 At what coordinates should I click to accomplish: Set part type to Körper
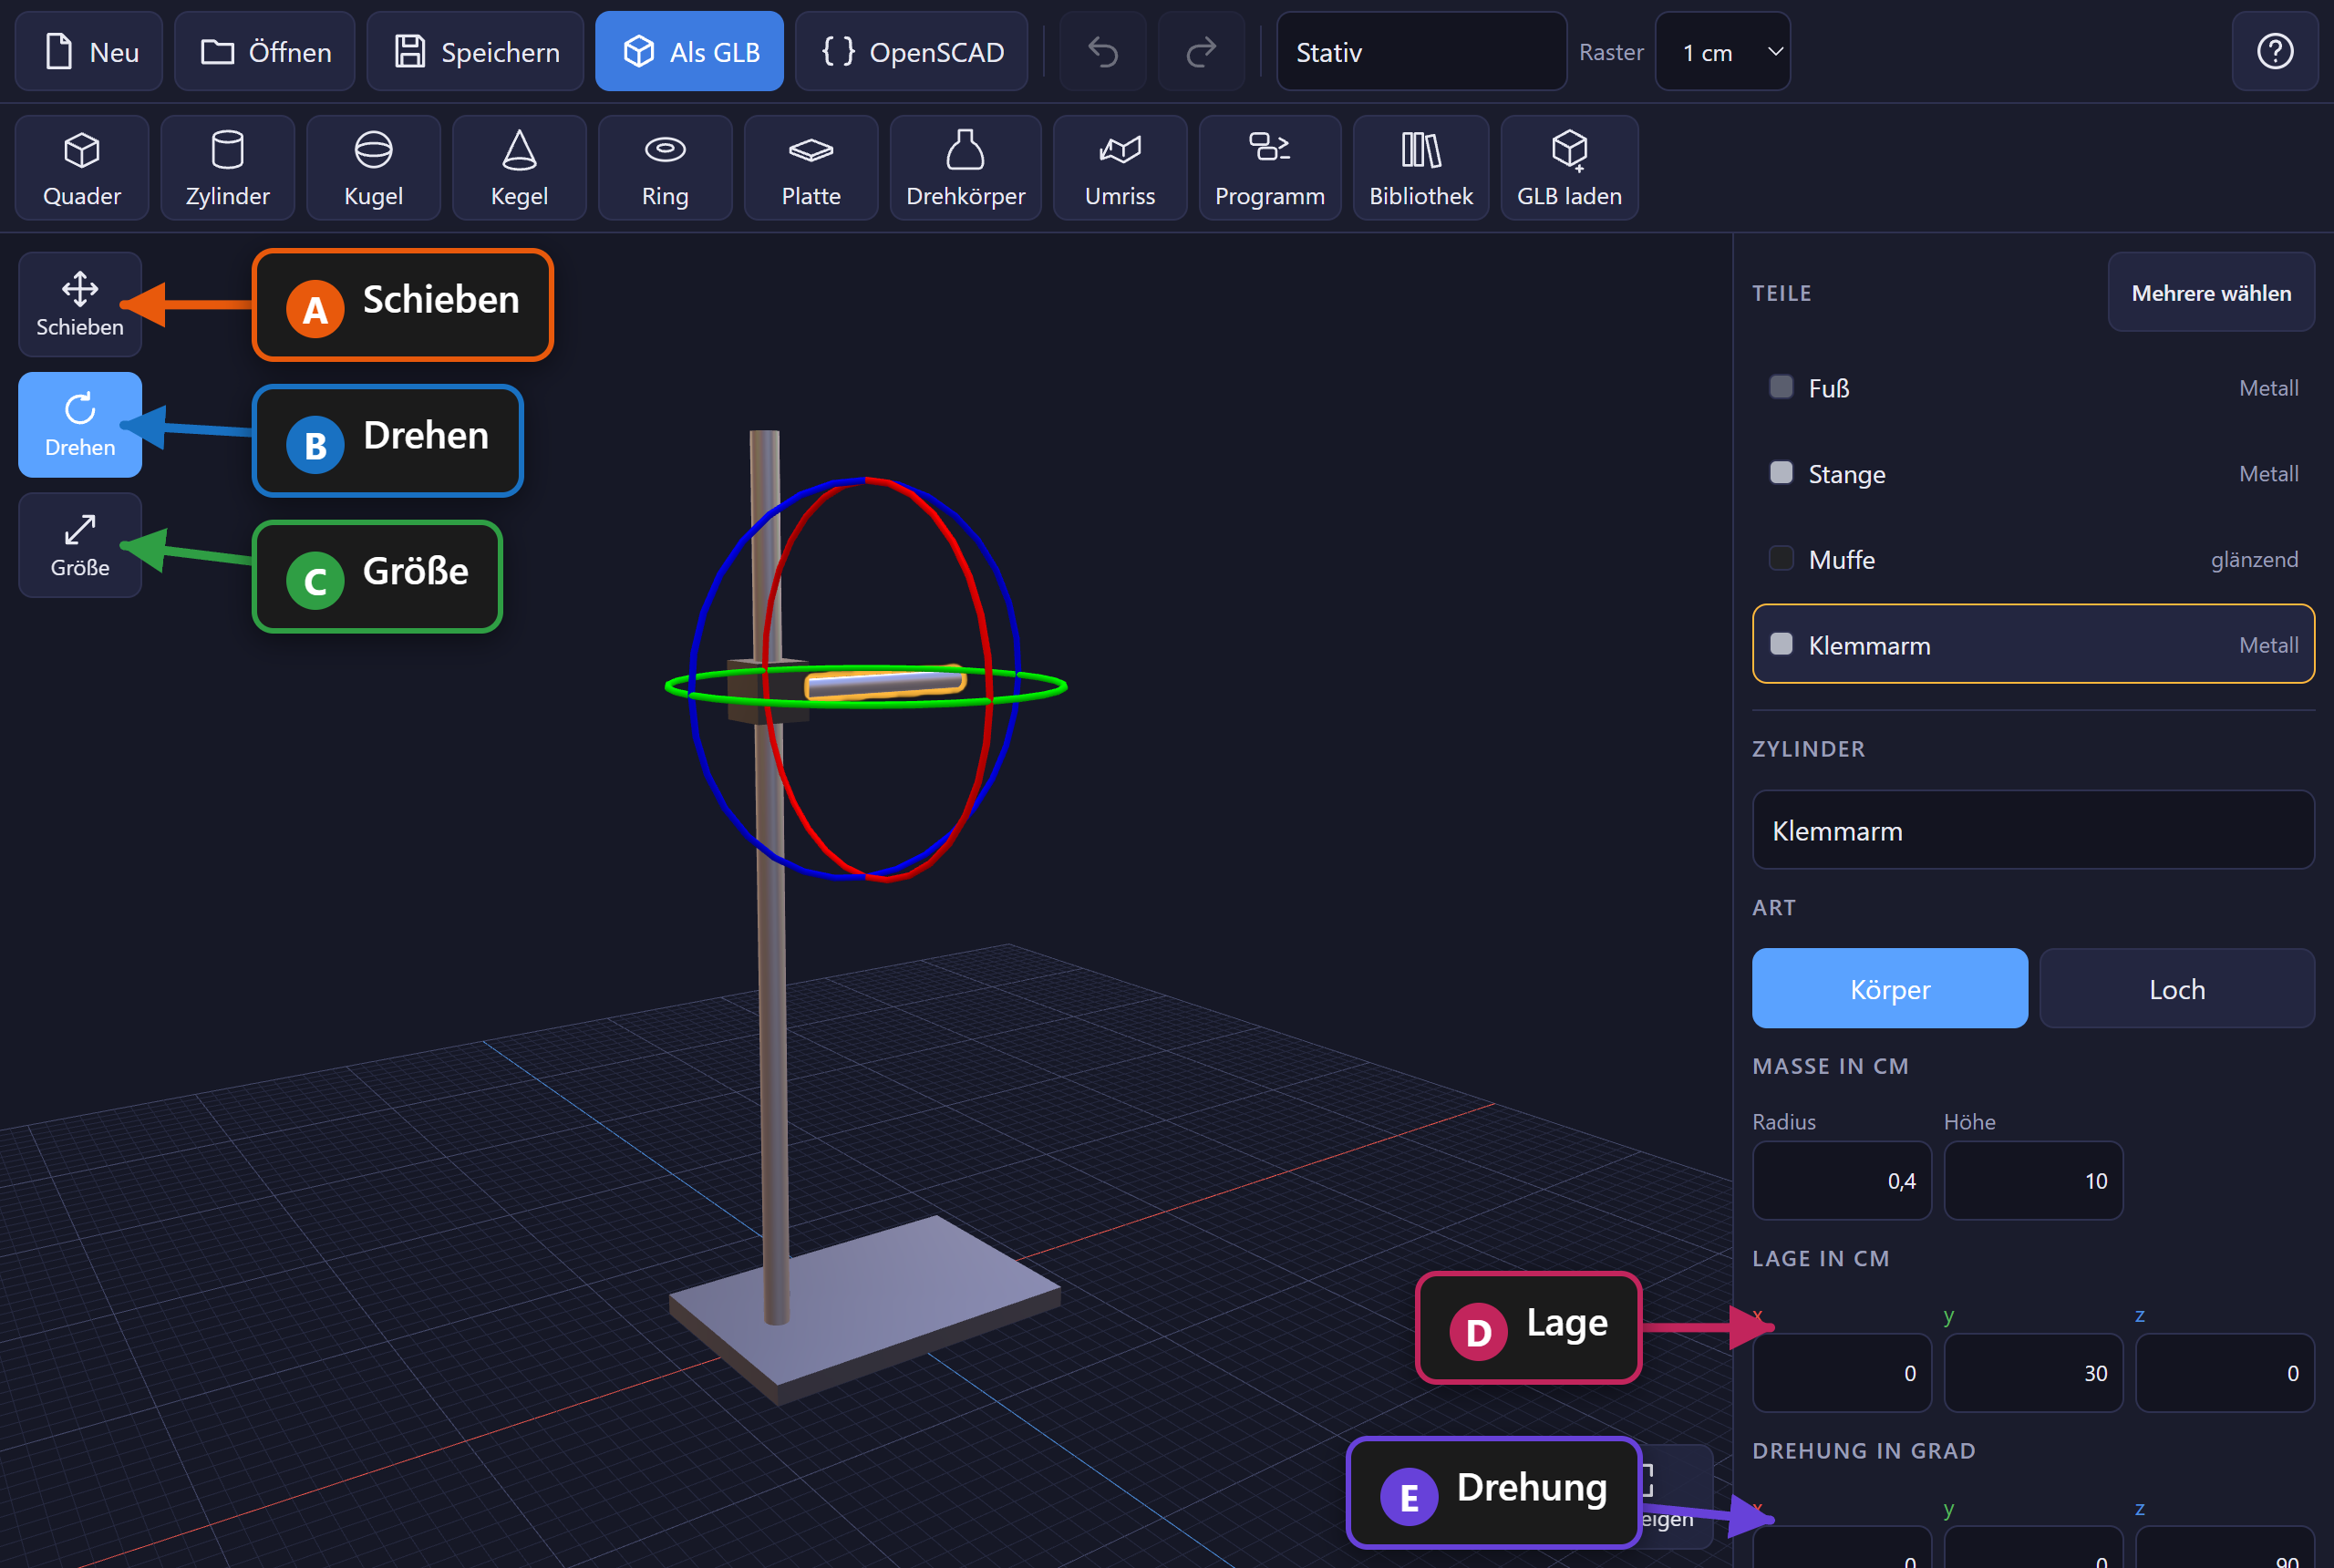tap(1890, 988)
